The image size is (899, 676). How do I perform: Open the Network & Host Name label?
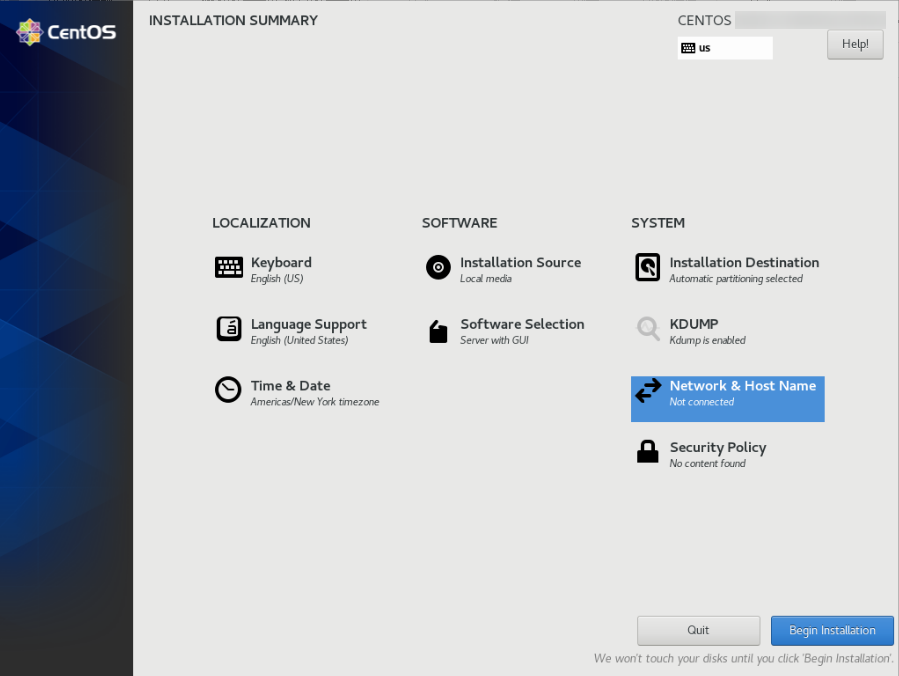point(742,386)
